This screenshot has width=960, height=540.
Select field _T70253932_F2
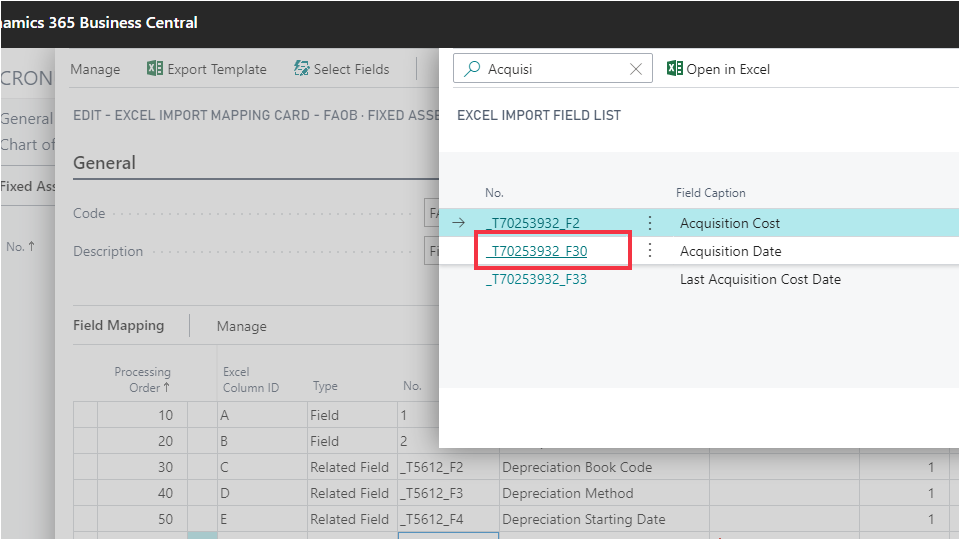[533, 223]
